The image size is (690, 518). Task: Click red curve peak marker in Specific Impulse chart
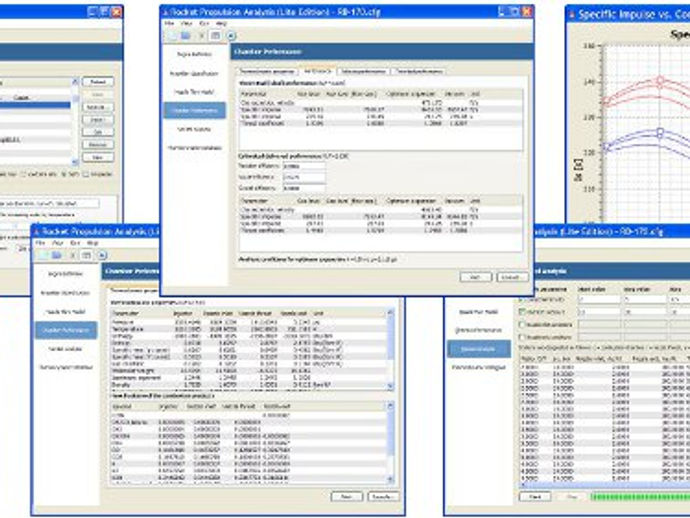click(x=660, y=81)
